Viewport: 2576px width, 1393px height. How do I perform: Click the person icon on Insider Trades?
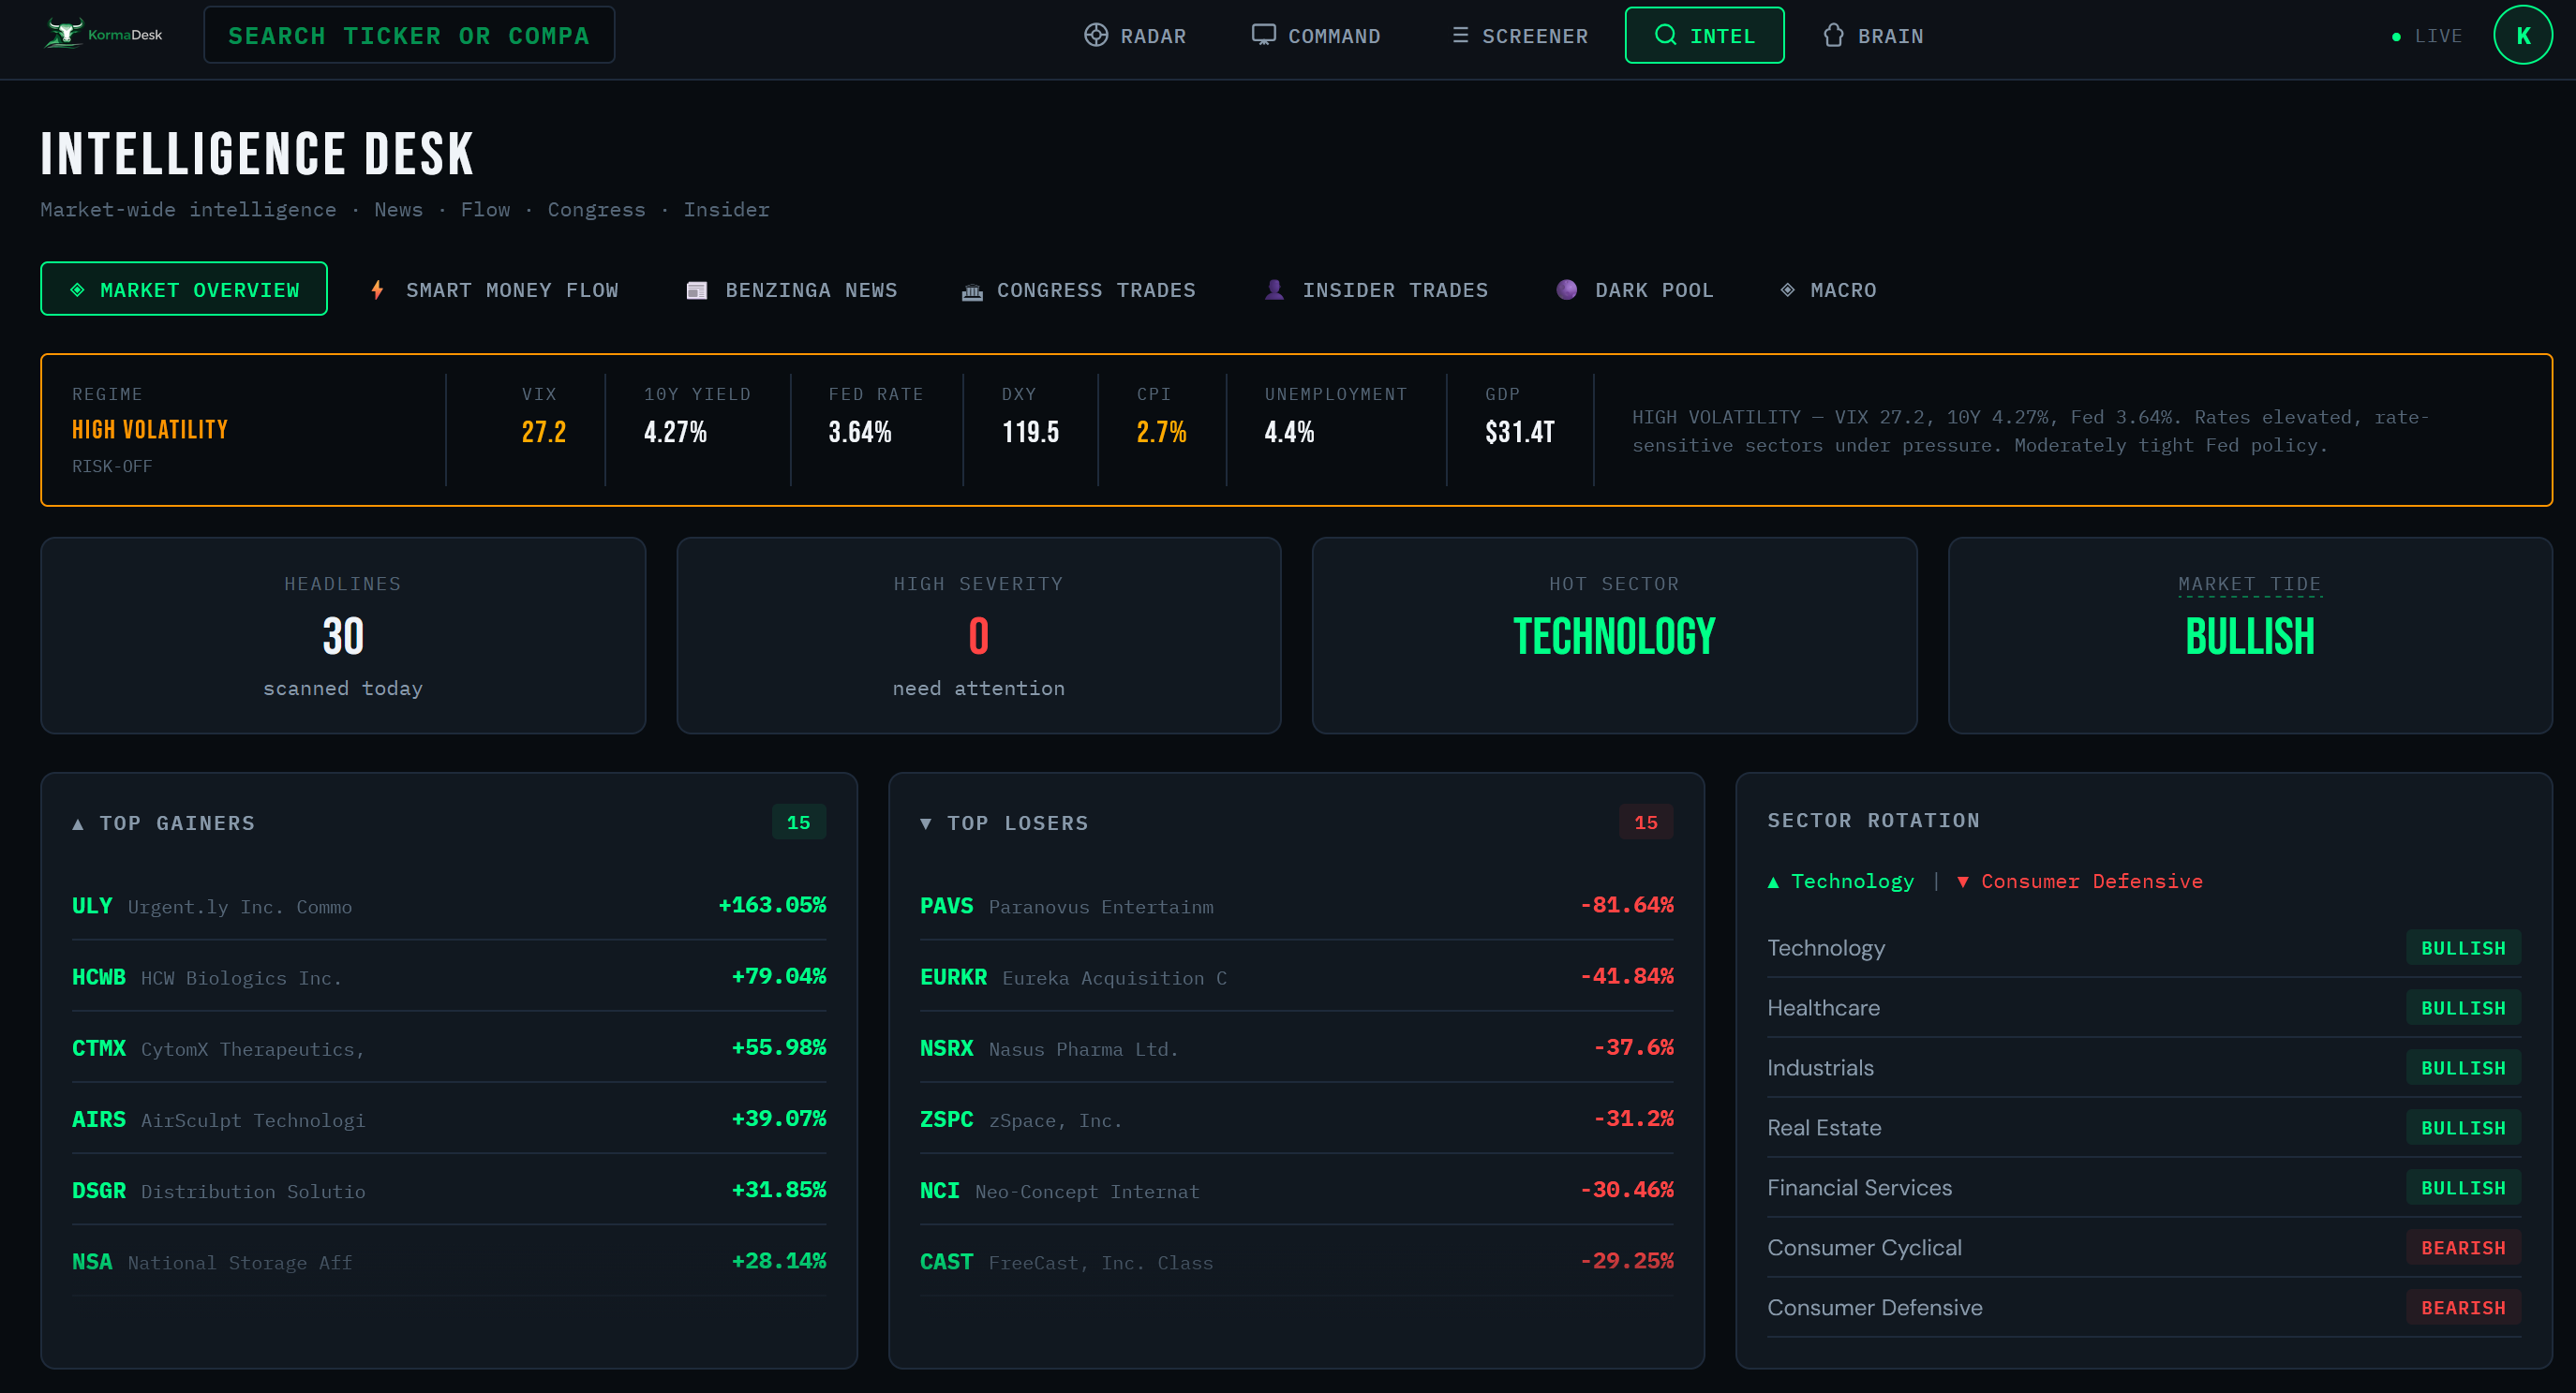1274,290
